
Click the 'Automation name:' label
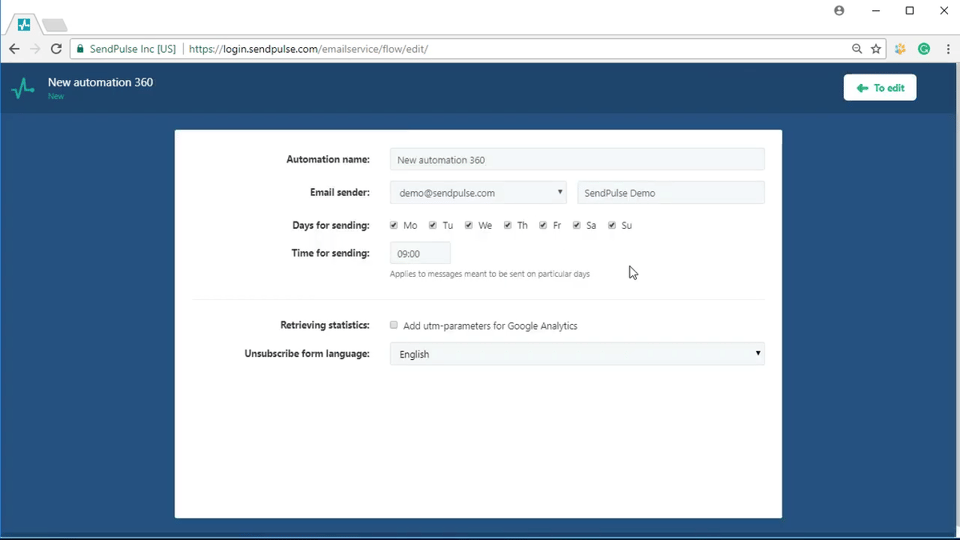point(328,159)
